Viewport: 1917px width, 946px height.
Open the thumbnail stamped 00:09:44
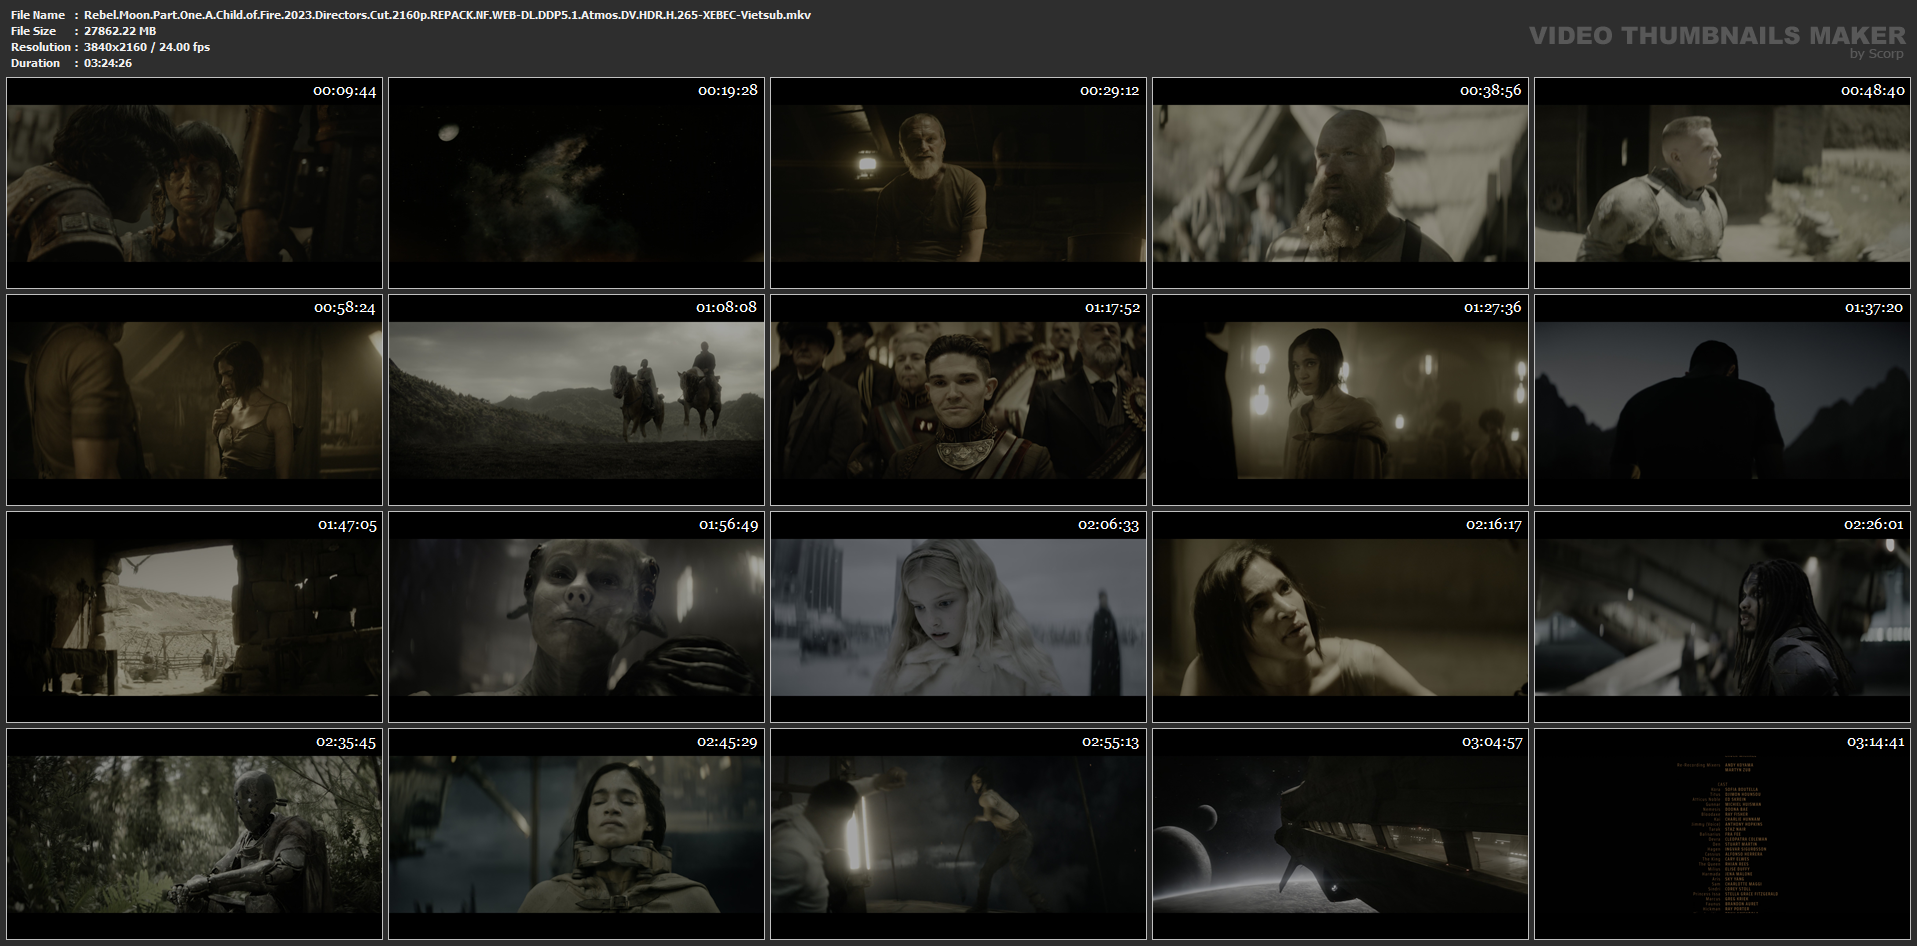pos(194,183)
